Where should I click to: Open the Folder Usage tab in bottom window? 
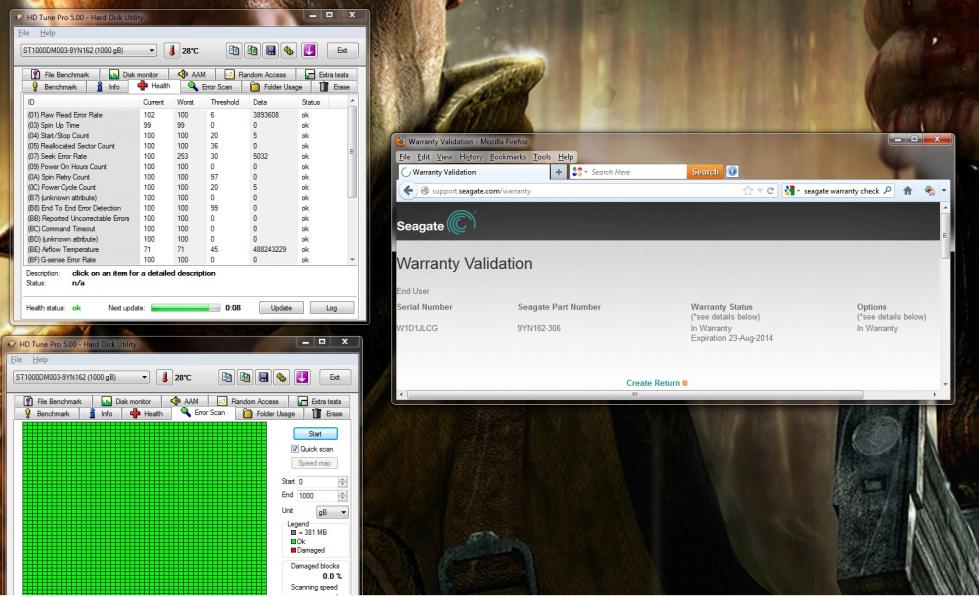point(268,413)
